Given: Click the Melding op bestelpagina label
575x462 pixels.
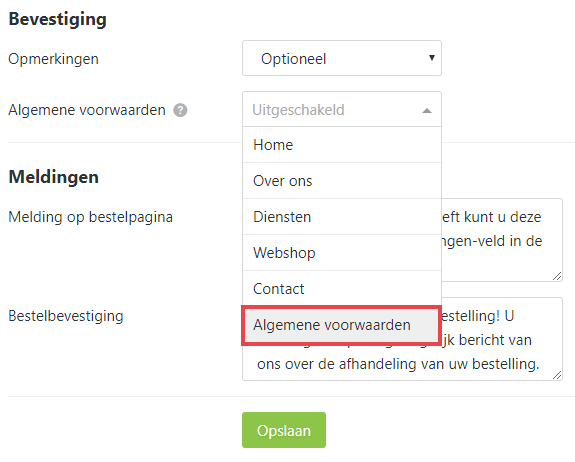Looking at the screenshot, I should tap(91, 217).
